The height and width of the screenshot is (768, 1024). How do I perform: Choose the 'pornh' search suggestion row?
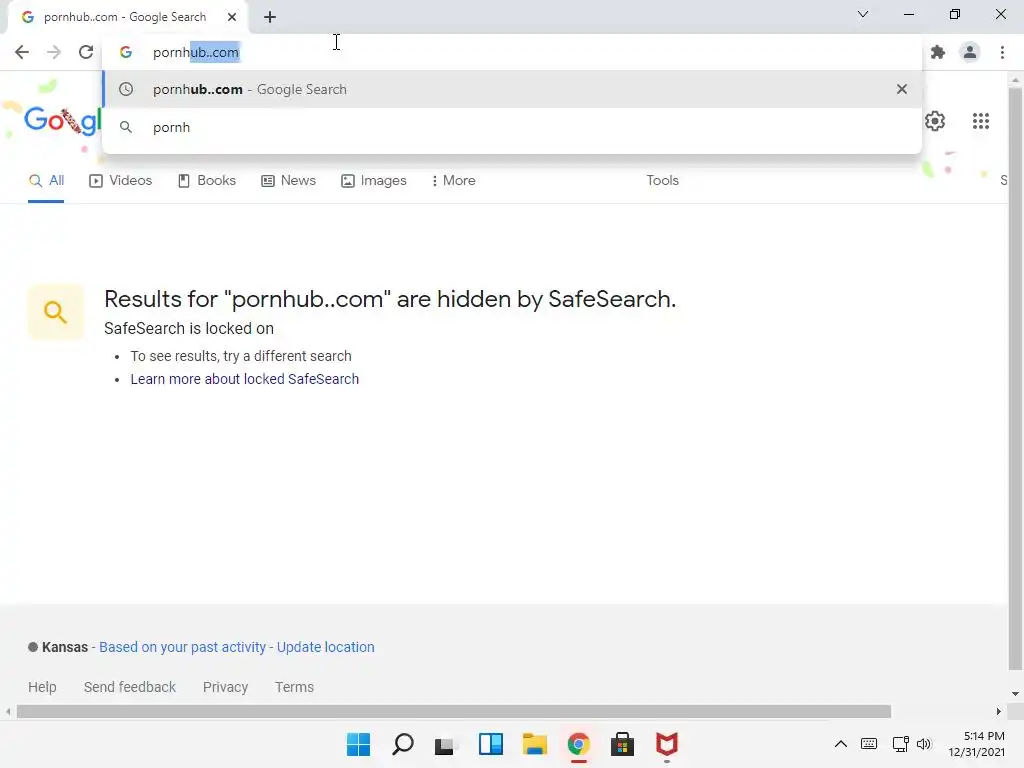pyautogui.click(x=512, y=127)
